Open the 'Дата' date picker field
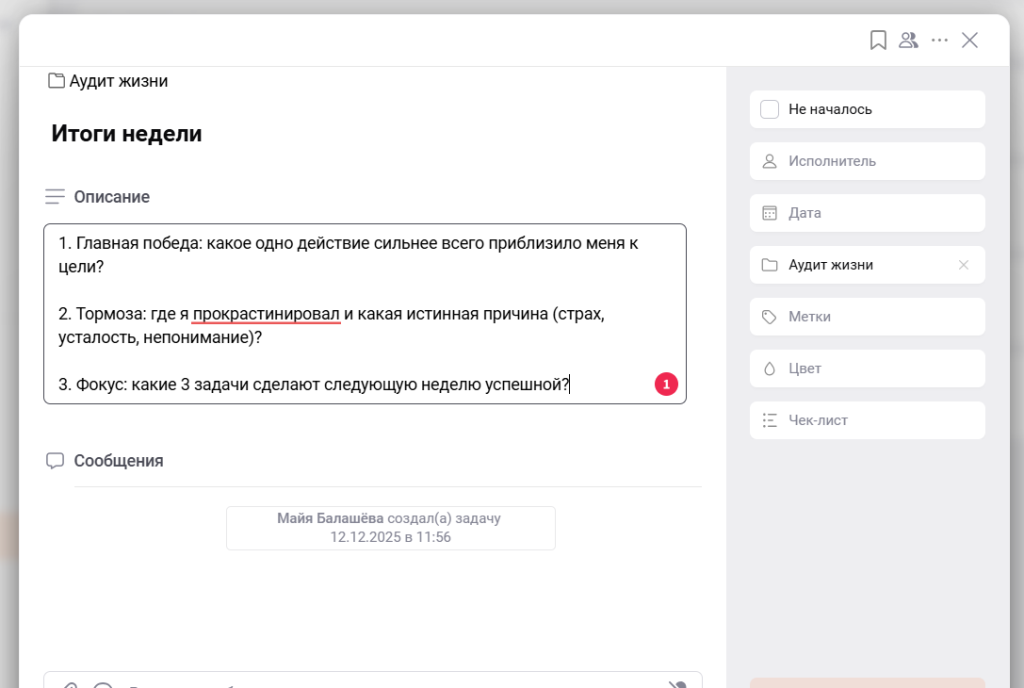The width and height of the screenshot is (1024, 688). click(867, 213)
